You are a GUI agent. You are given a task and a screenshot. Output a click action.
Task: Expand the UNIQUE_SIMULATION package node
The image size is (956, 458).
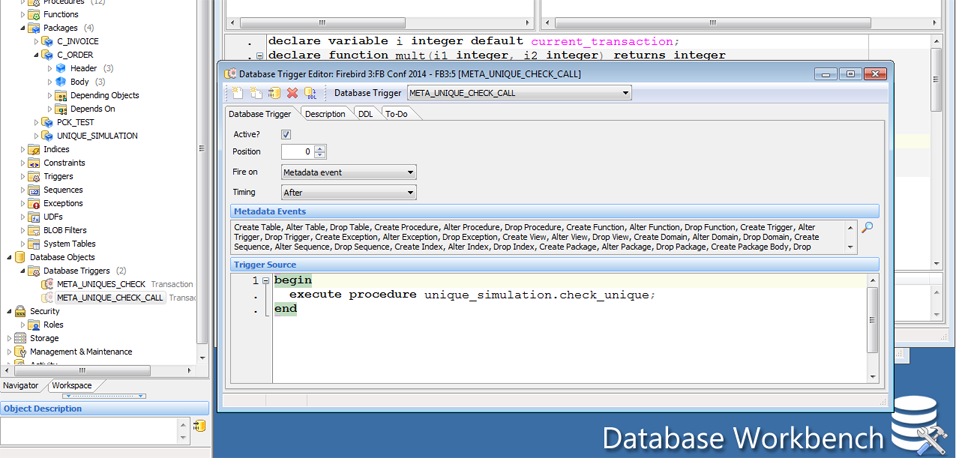pos(37,136)
